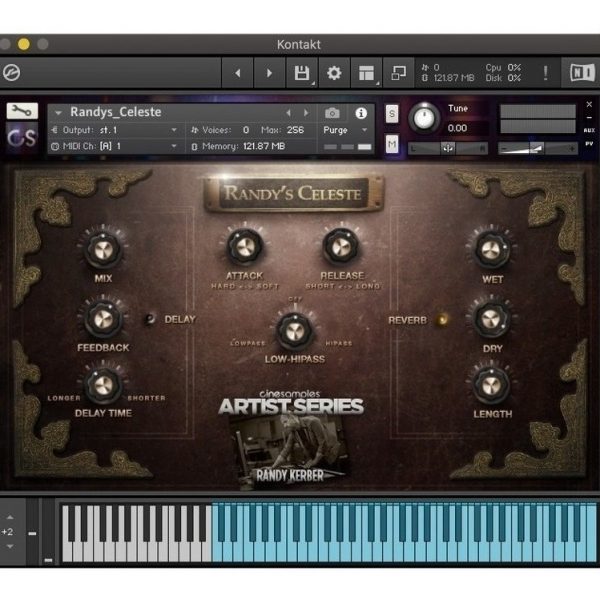This screenshot has width=600, height=600.
Task: Click the minimized view resize icon
Action: click(399, 73)
